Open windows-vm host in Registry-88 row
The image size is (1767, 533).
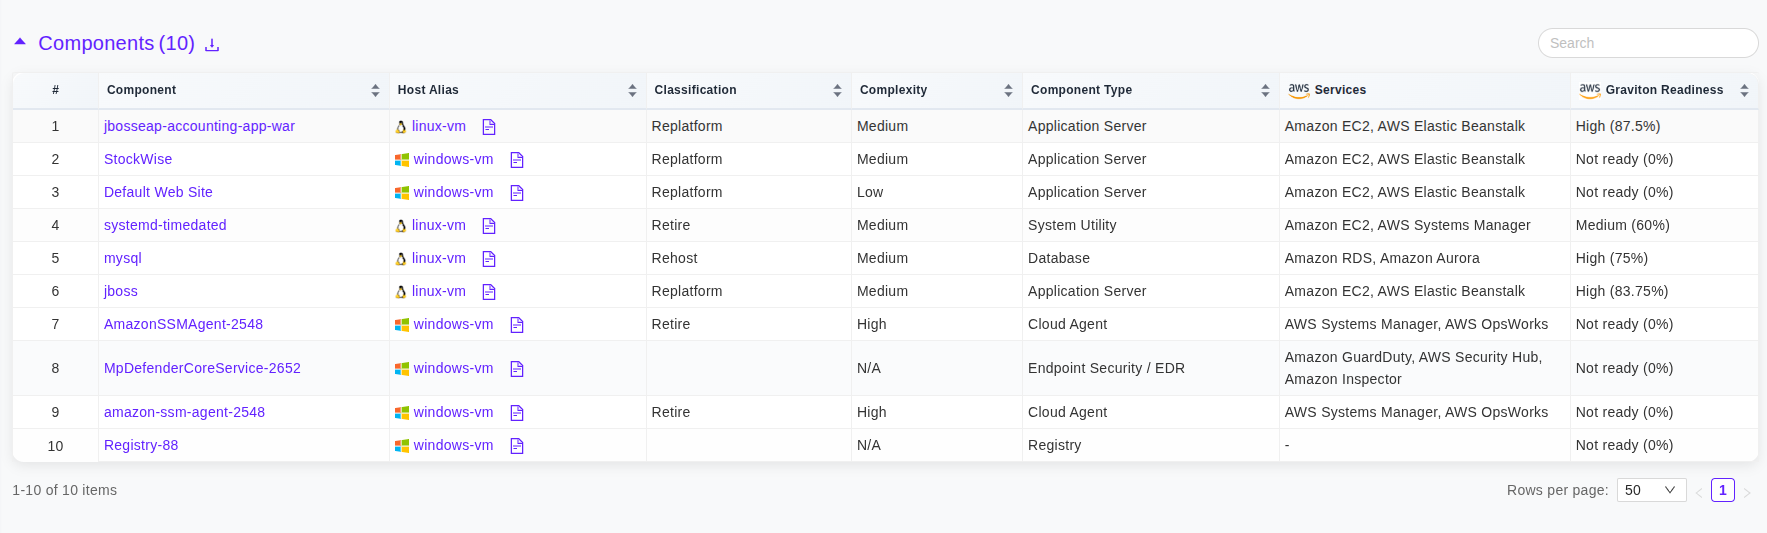tap(453, 445)
